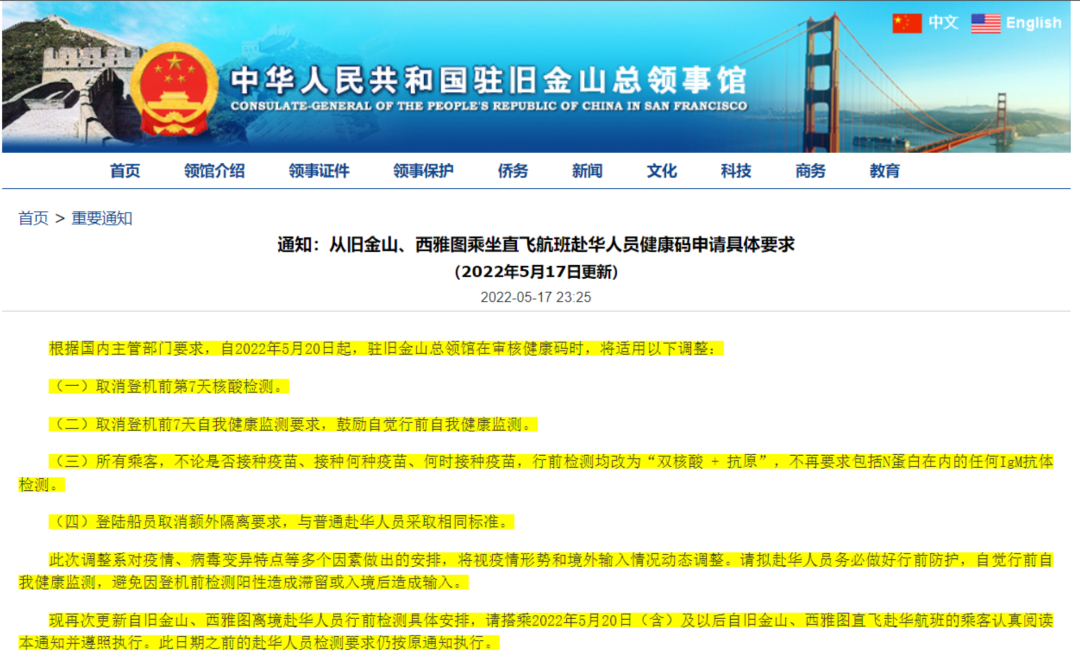Screen dimensions: 1080x665
Task: Click the Chinese flag icon
Action: [906, 23]
